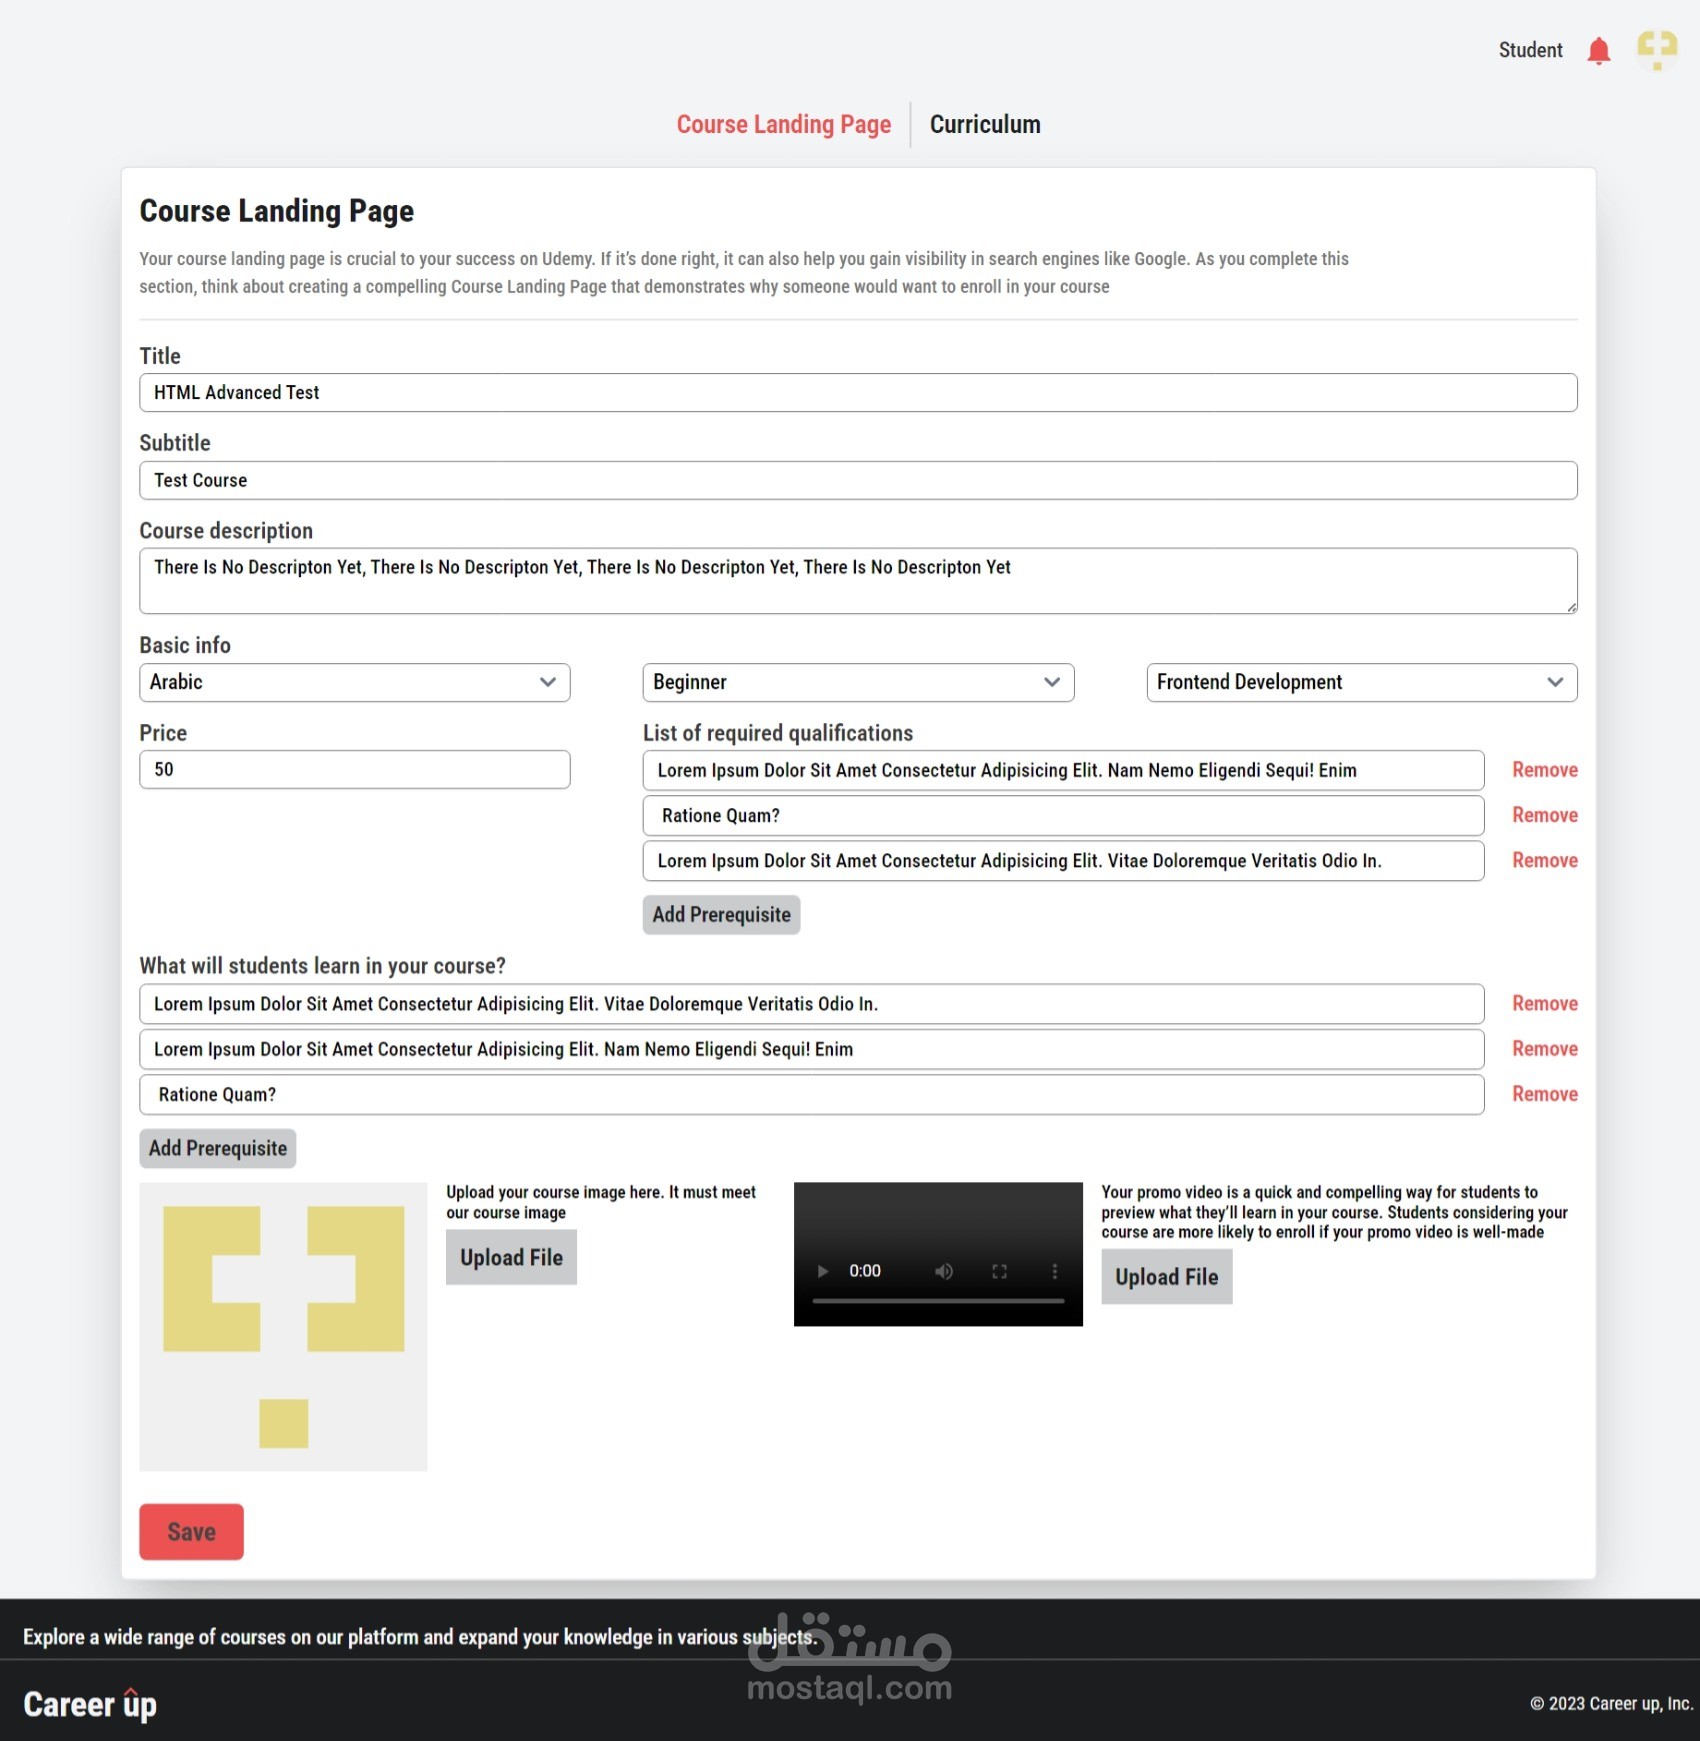Click the Career up logo in footer
This screenshot has width=1700, height=1741.
(90, 1704)
